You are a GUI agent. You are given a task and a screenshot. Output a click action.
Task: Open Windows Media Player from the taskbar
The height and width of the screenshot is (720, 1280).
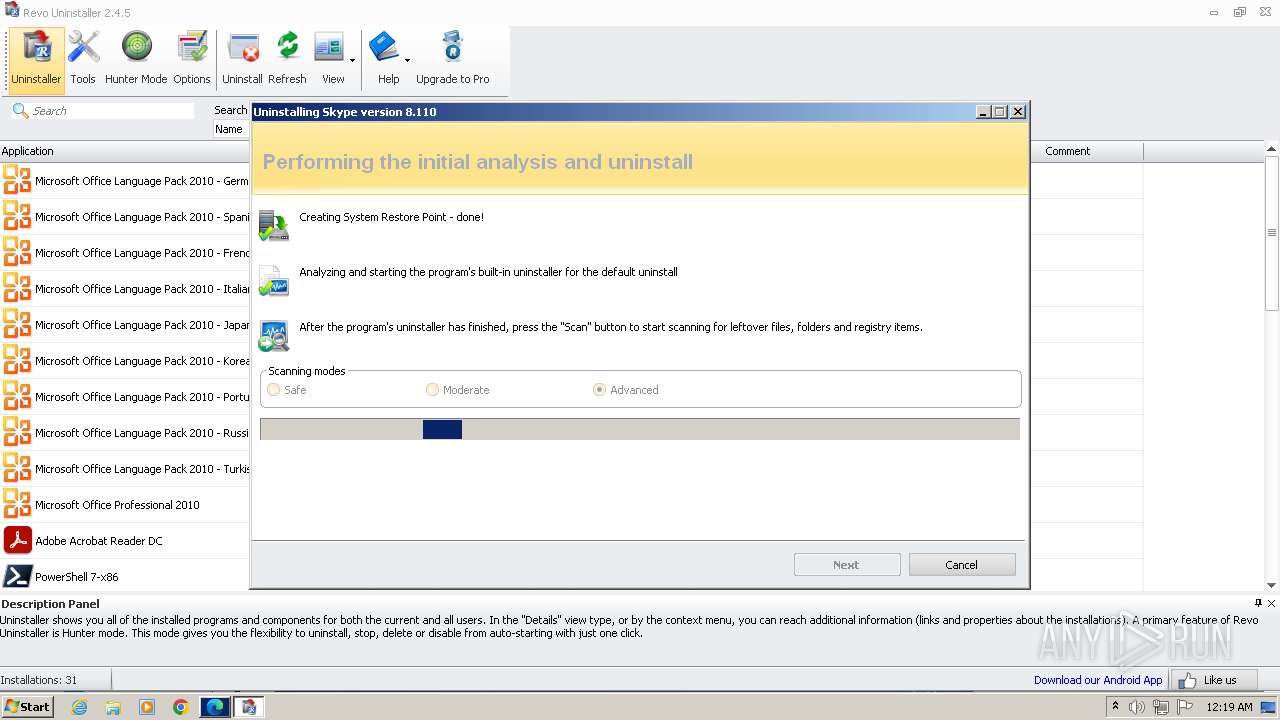pos(147,707)
